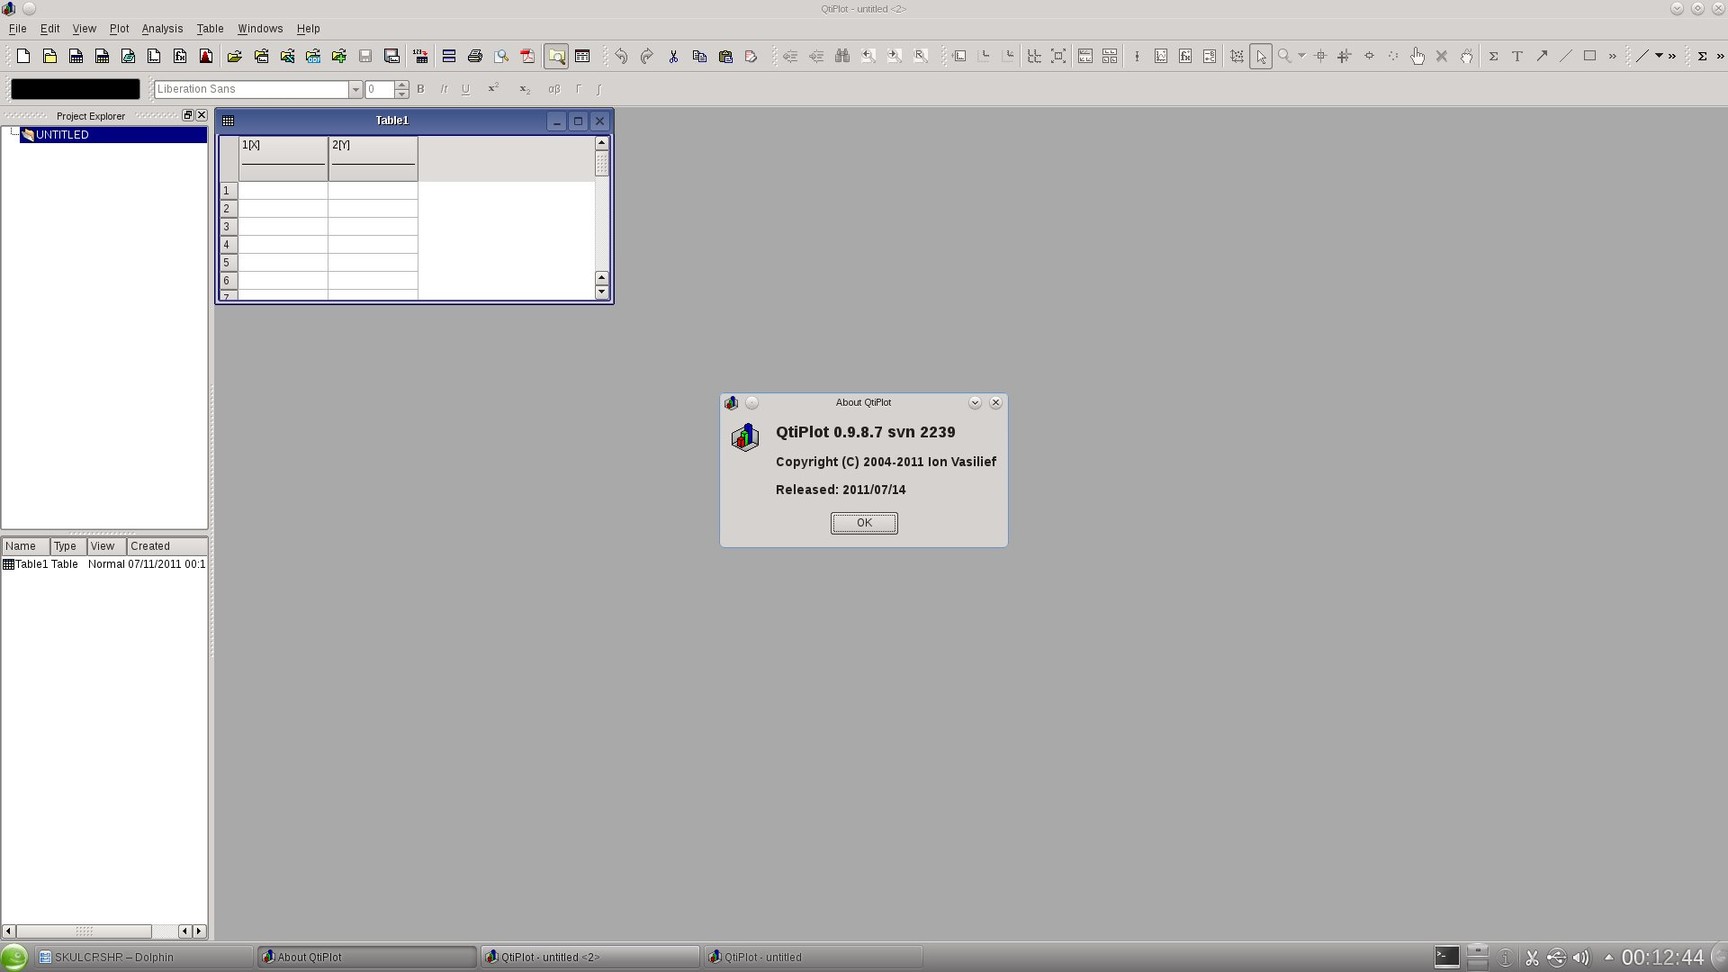Open the Zoom tool dropdown arrow

1301,56
